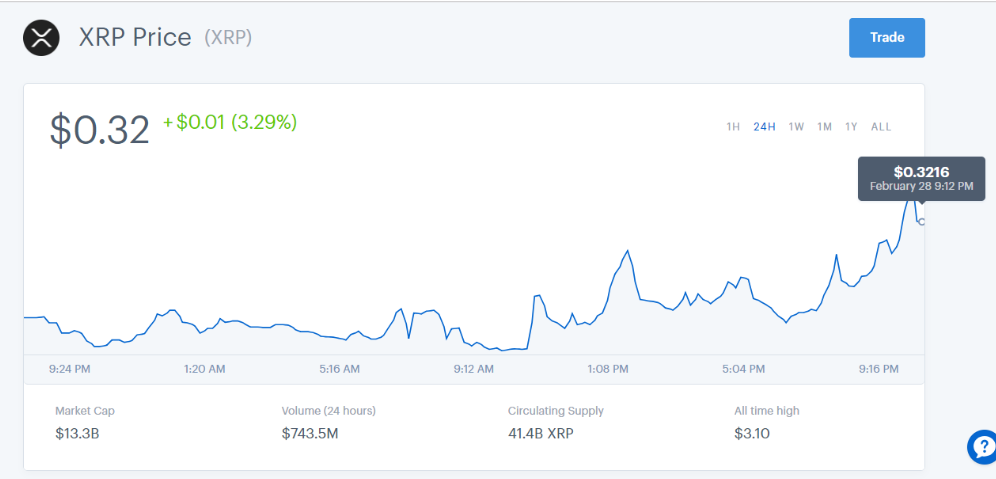Open the help chat bubble icon
Image resolution: width=996 pixels, height=479 pixels.
pyautogui.click(x=982, y=447)
